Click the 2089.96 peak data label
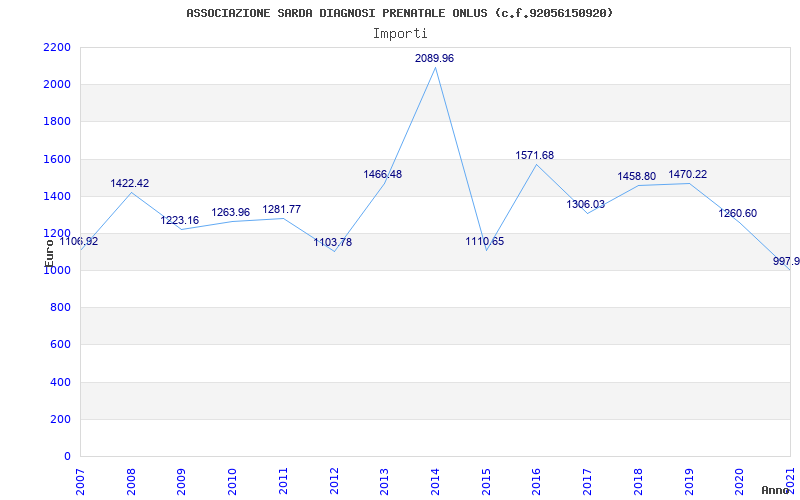The image size is (800, 500). (434, 58)
